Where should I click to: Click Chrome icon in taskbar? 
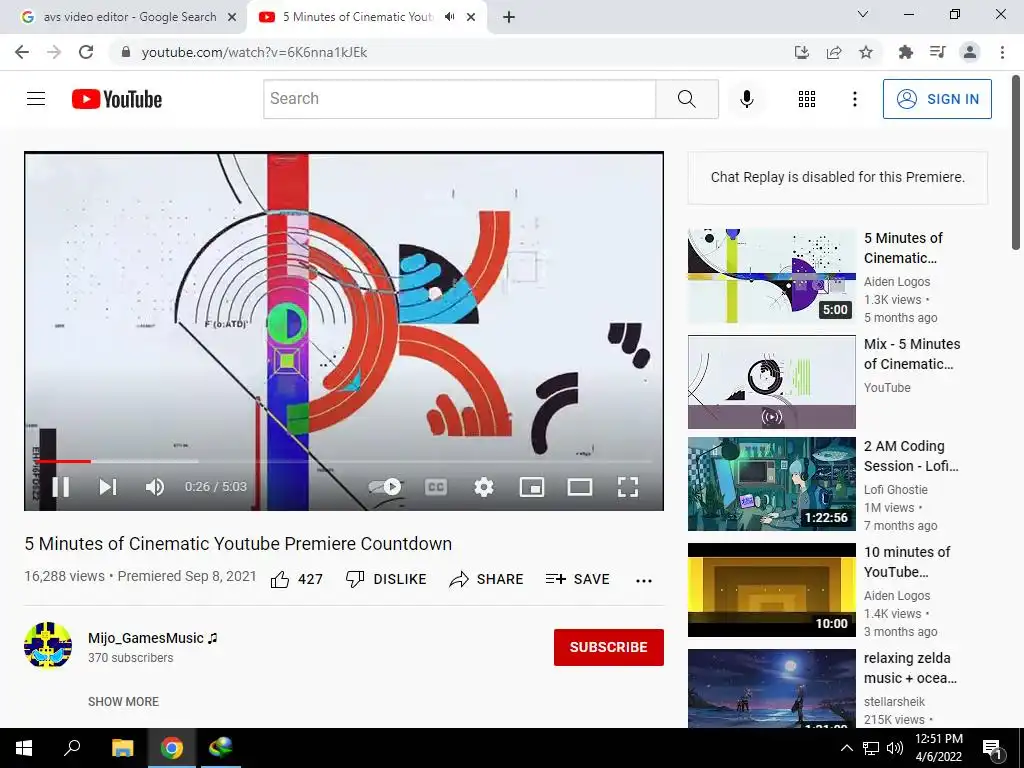(171, 748)
